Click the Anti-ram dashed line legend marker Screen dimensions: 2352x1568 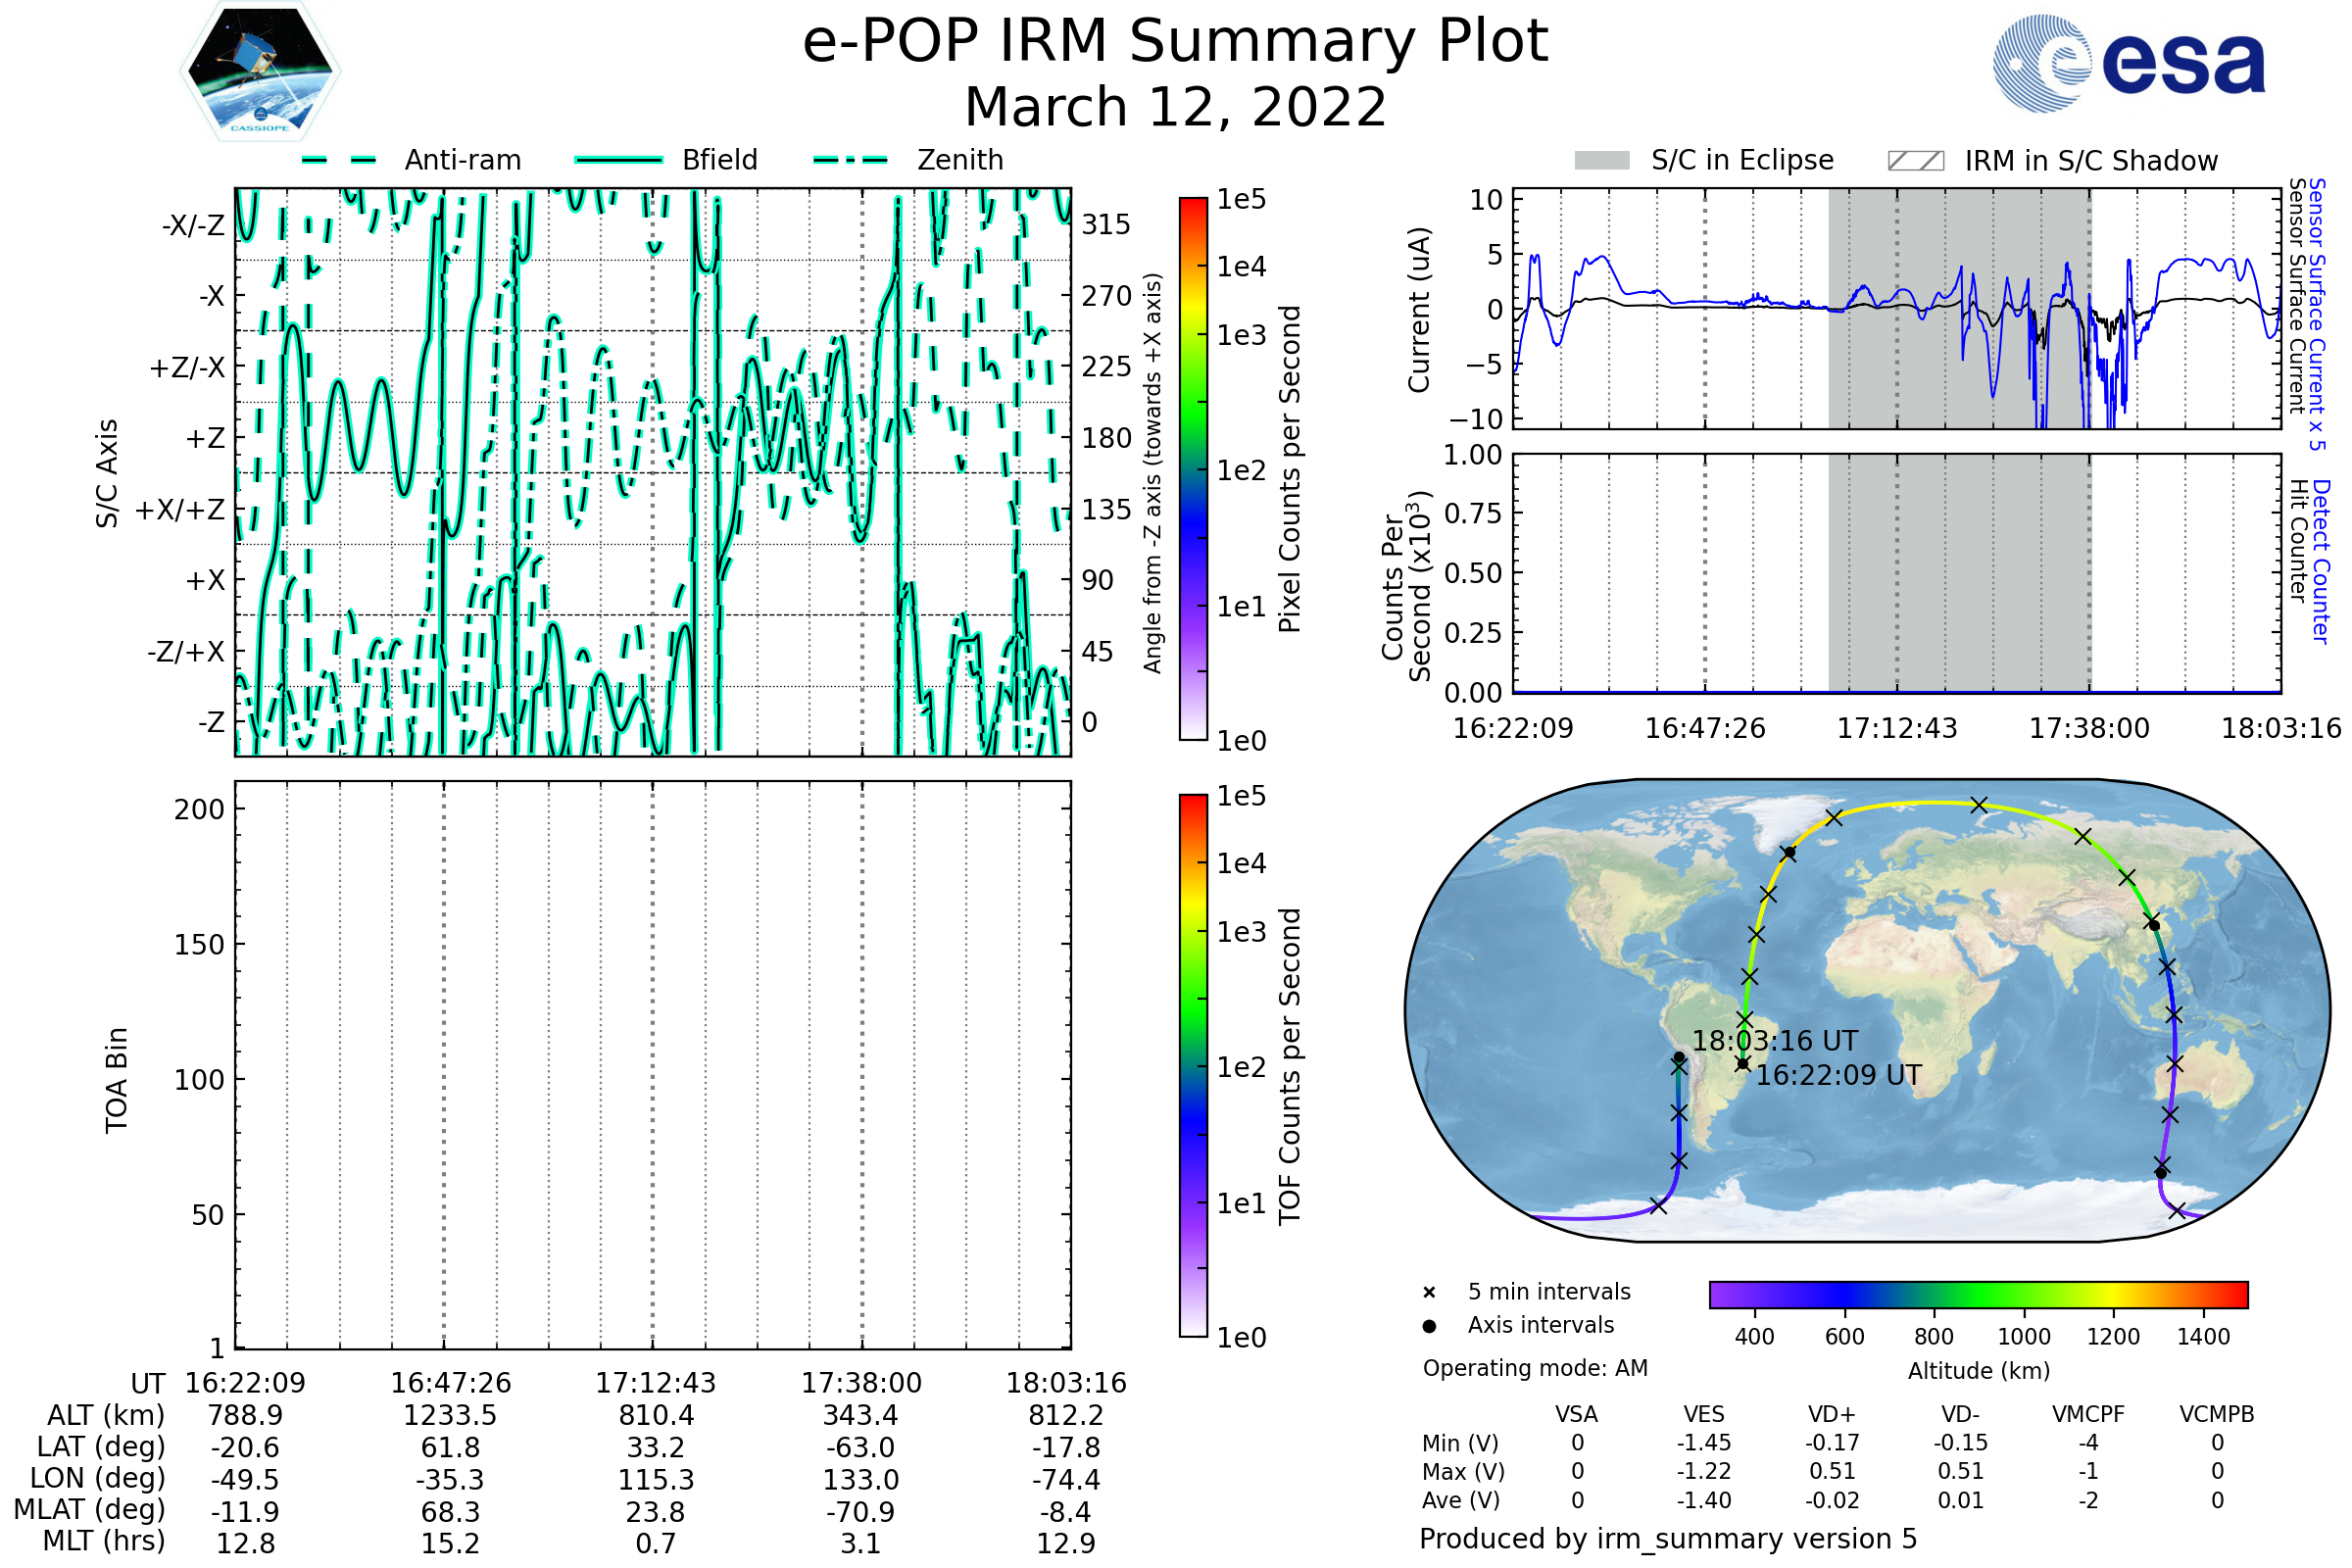click(339, 160)
